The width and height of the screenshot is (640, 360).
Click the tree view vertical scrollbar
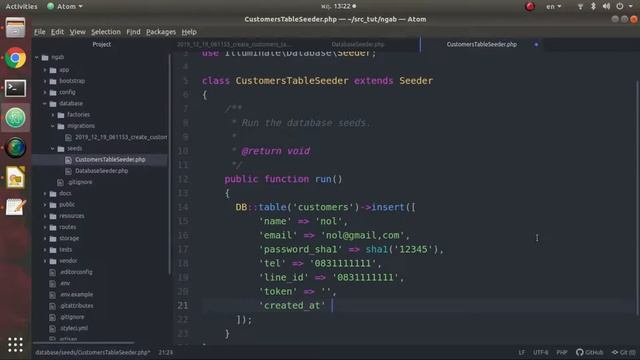pyautogui.click(x=169, y=164)
